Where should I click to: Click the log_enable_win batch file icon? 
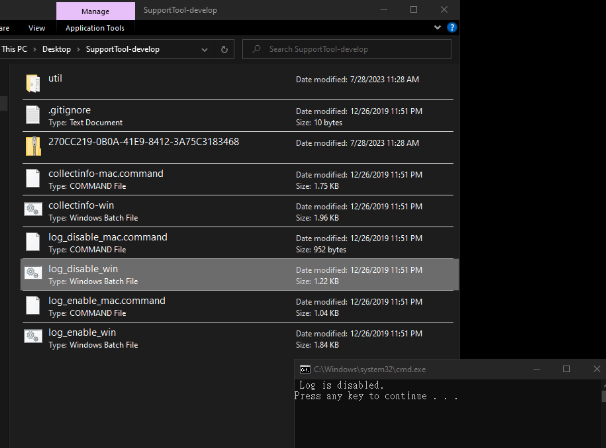(x=33, y=336)
